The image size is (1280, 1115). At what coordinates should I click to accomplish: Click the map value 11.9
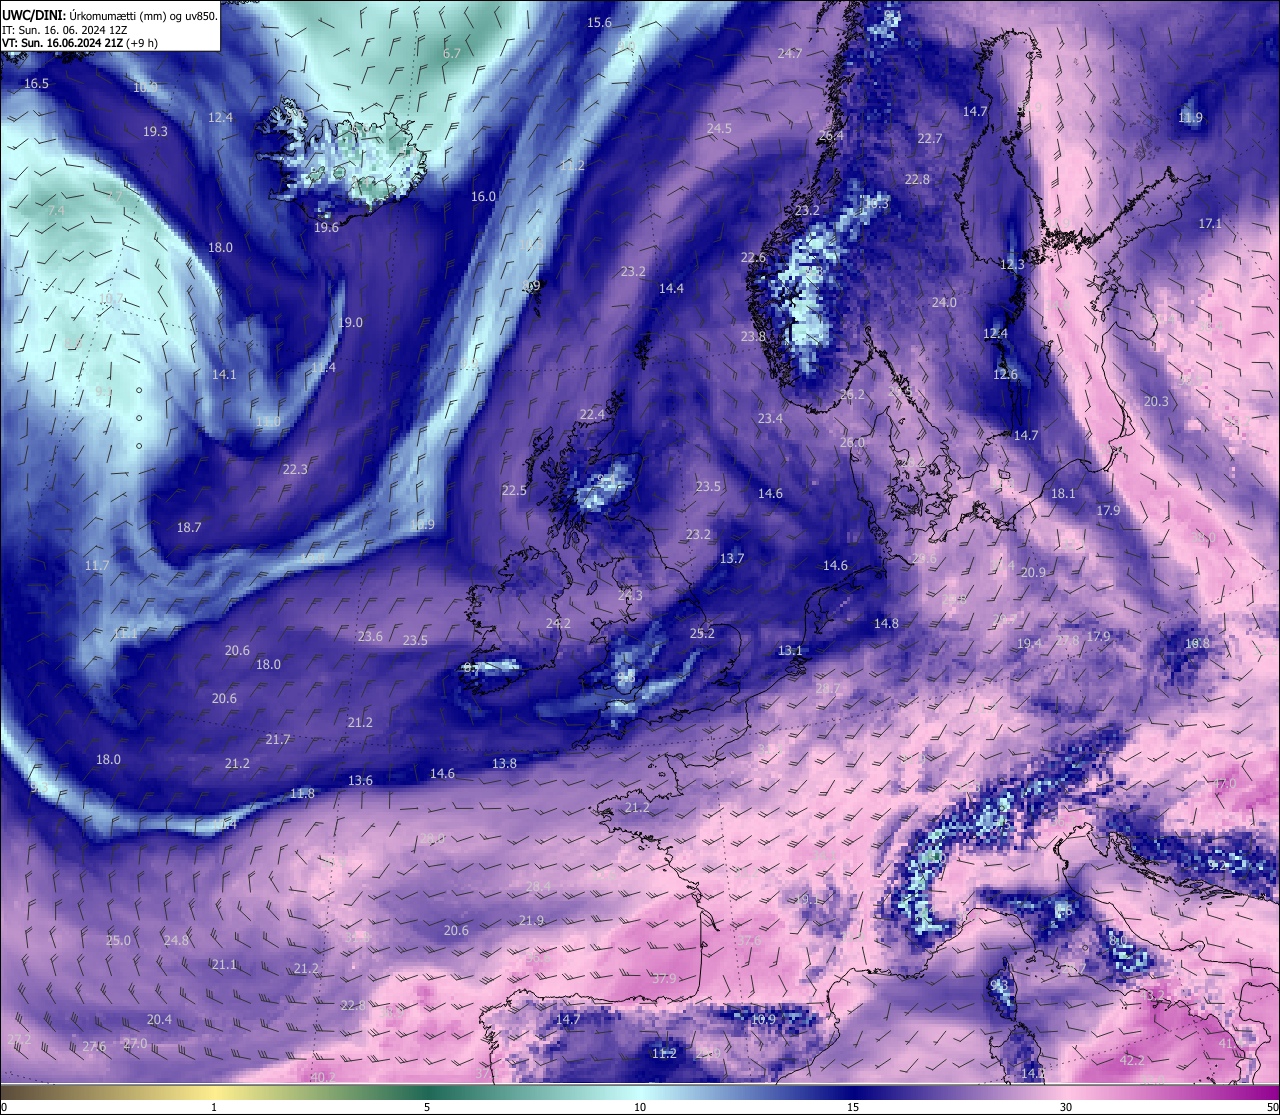1190,118
